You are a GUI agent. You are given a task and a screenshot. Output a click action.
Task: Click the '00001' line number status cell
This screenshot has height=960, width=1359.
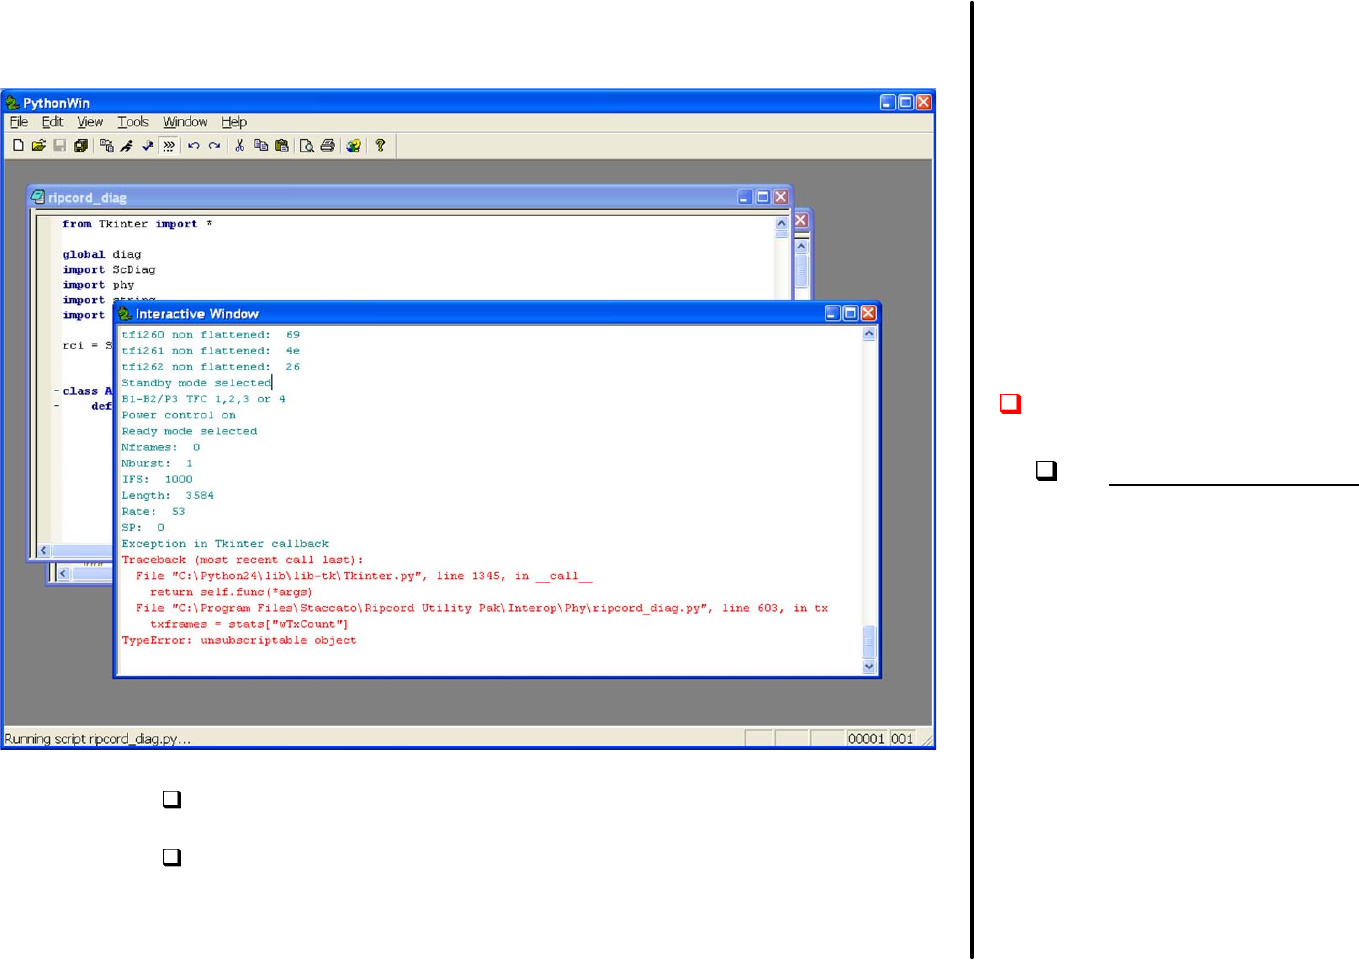tap(866, 739)
